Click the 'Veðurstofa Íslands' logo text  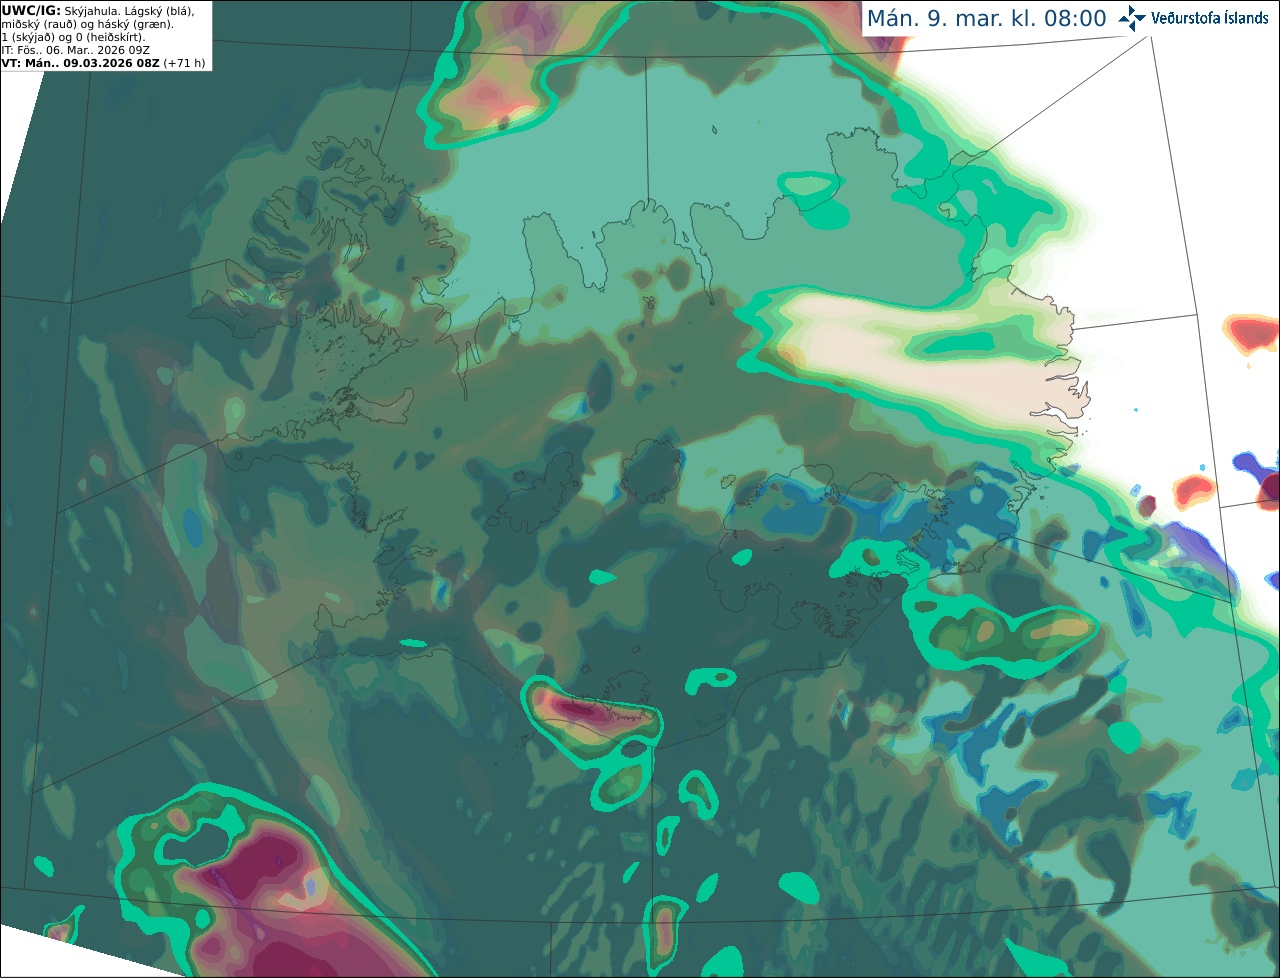pos(1210,18)
